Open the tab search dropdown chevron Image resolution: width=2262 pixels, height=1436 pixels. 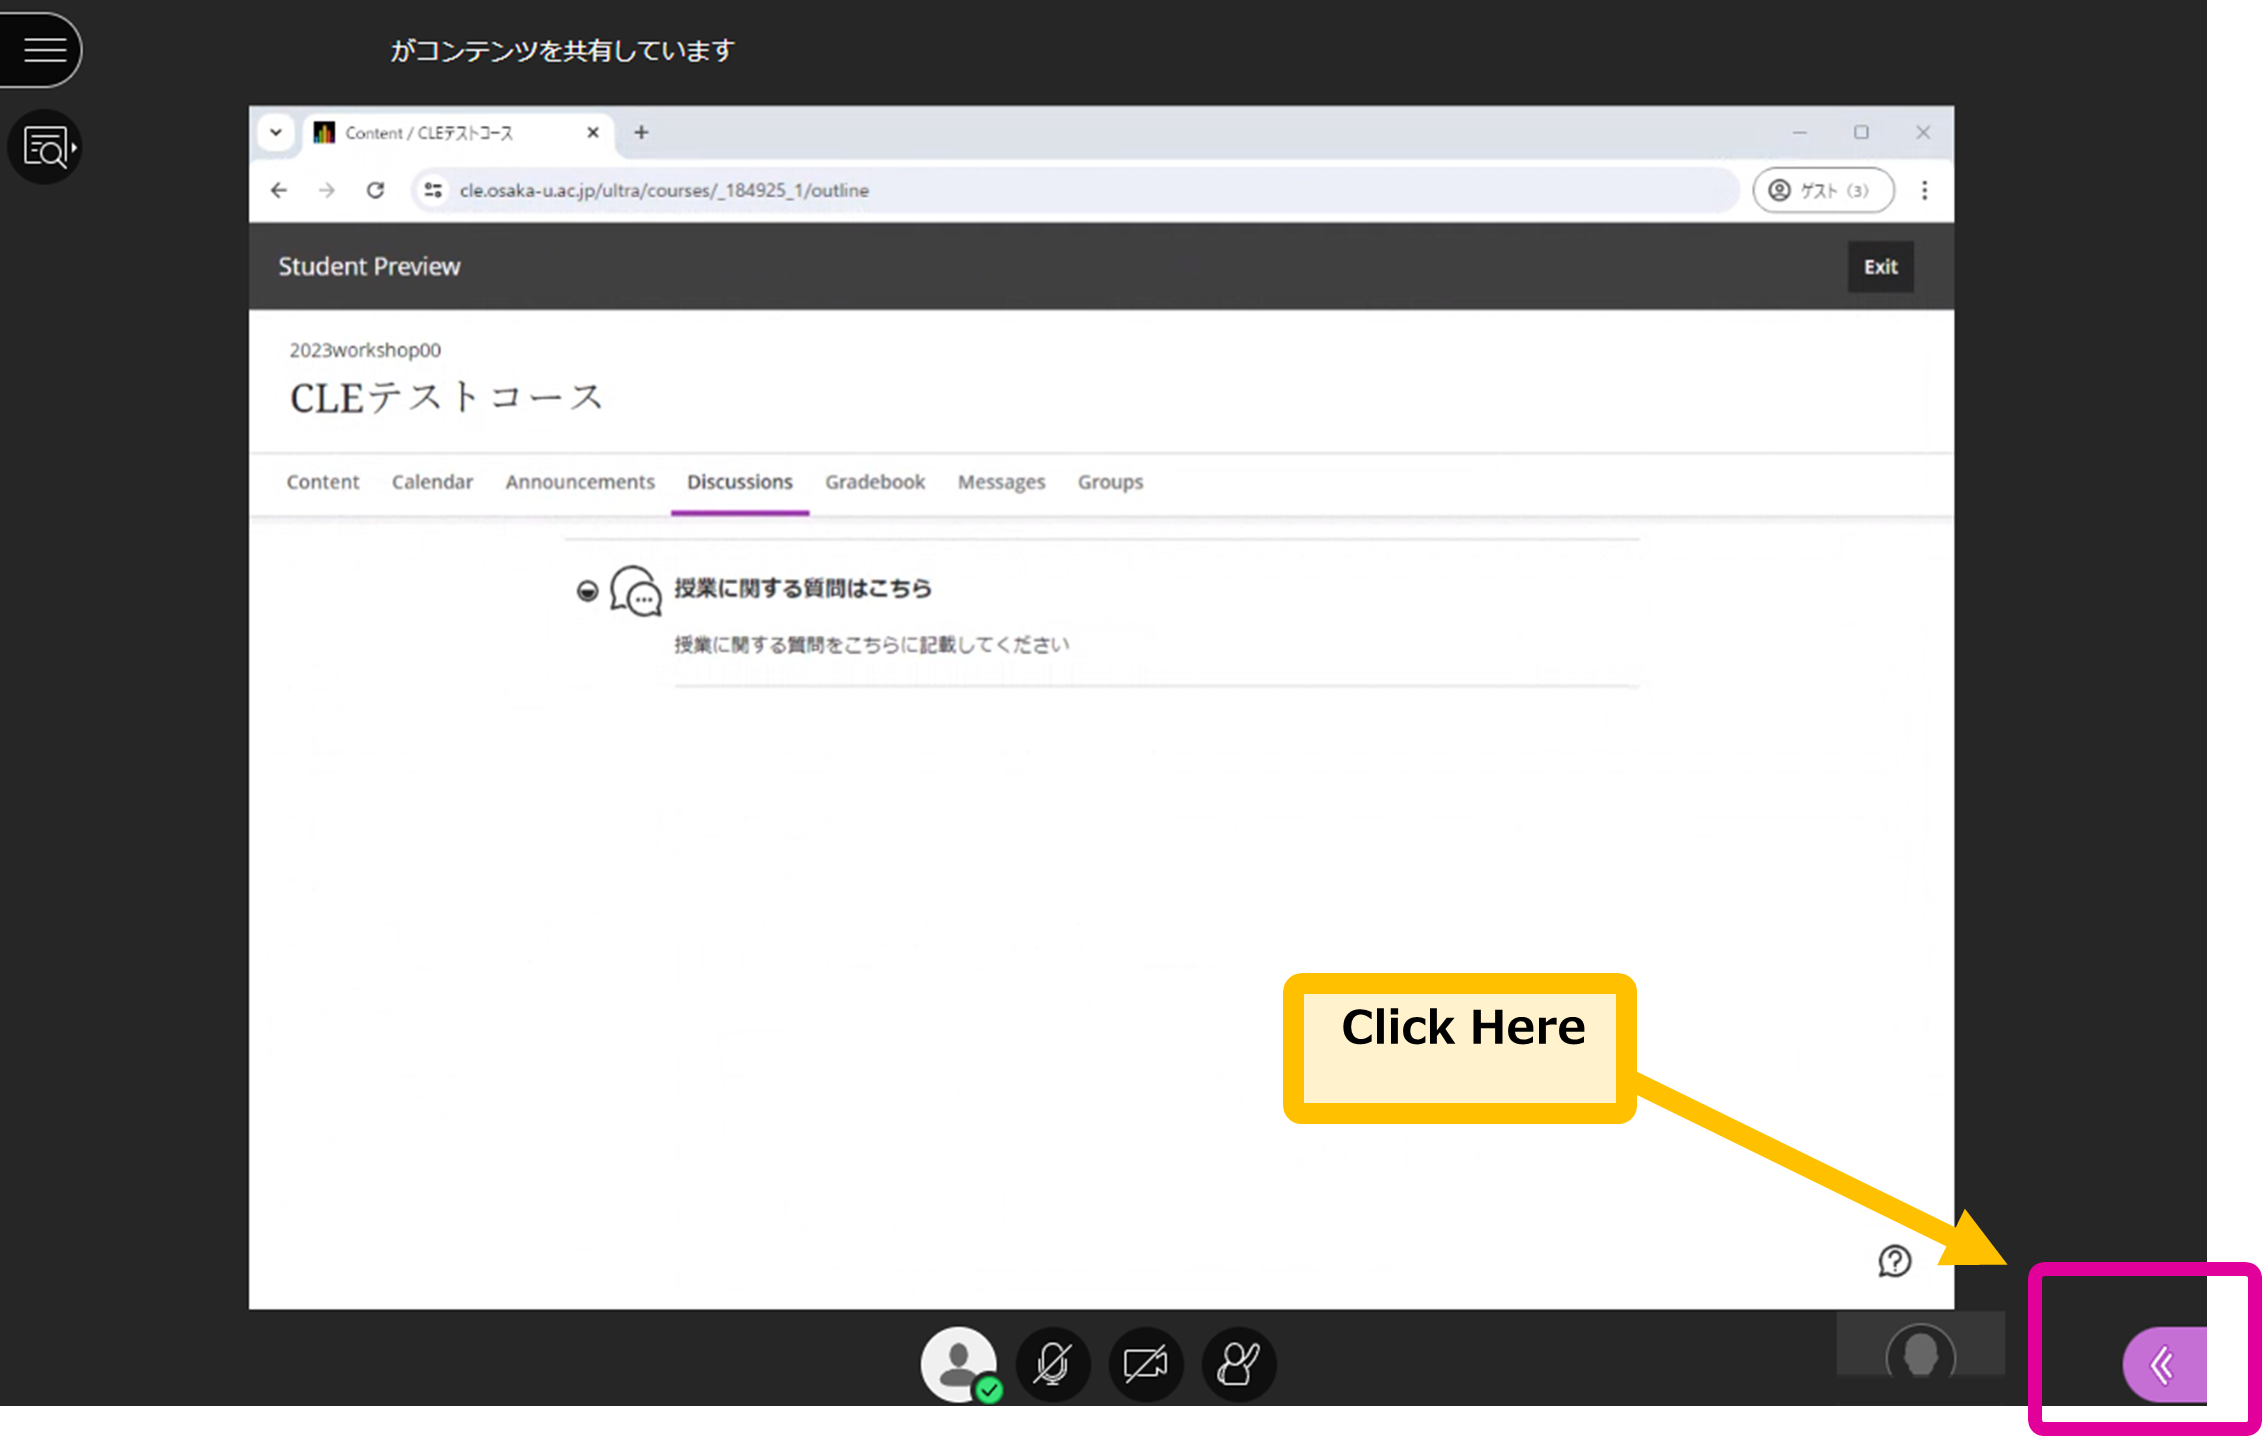[276, 132]
